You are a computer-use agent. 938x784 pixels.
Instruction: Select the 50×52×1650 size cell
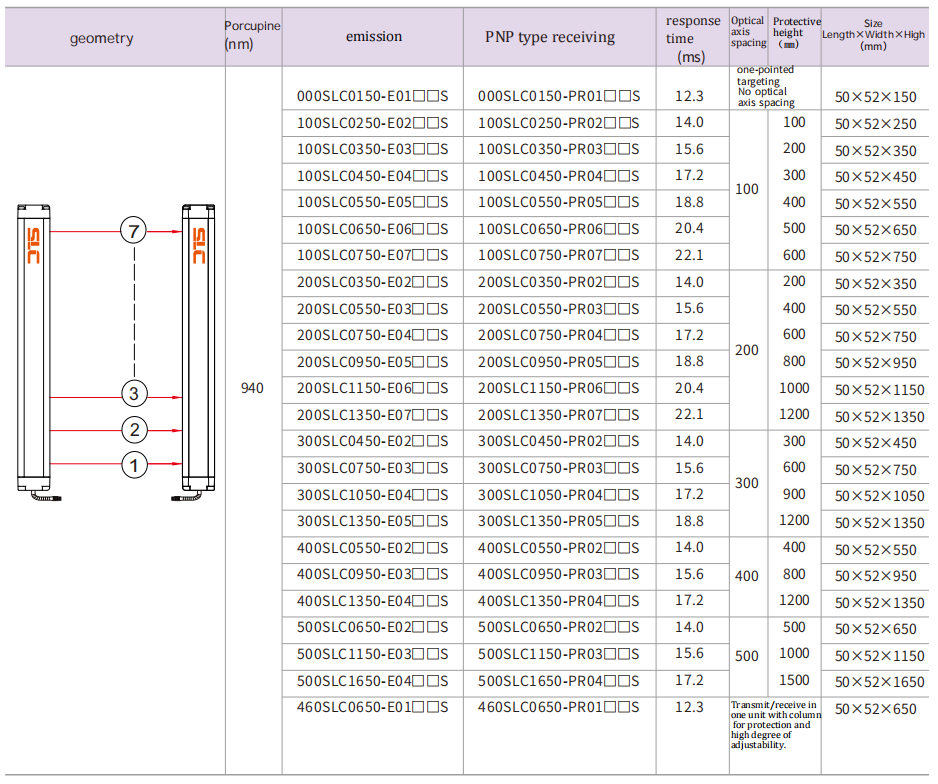coord(875,682)
